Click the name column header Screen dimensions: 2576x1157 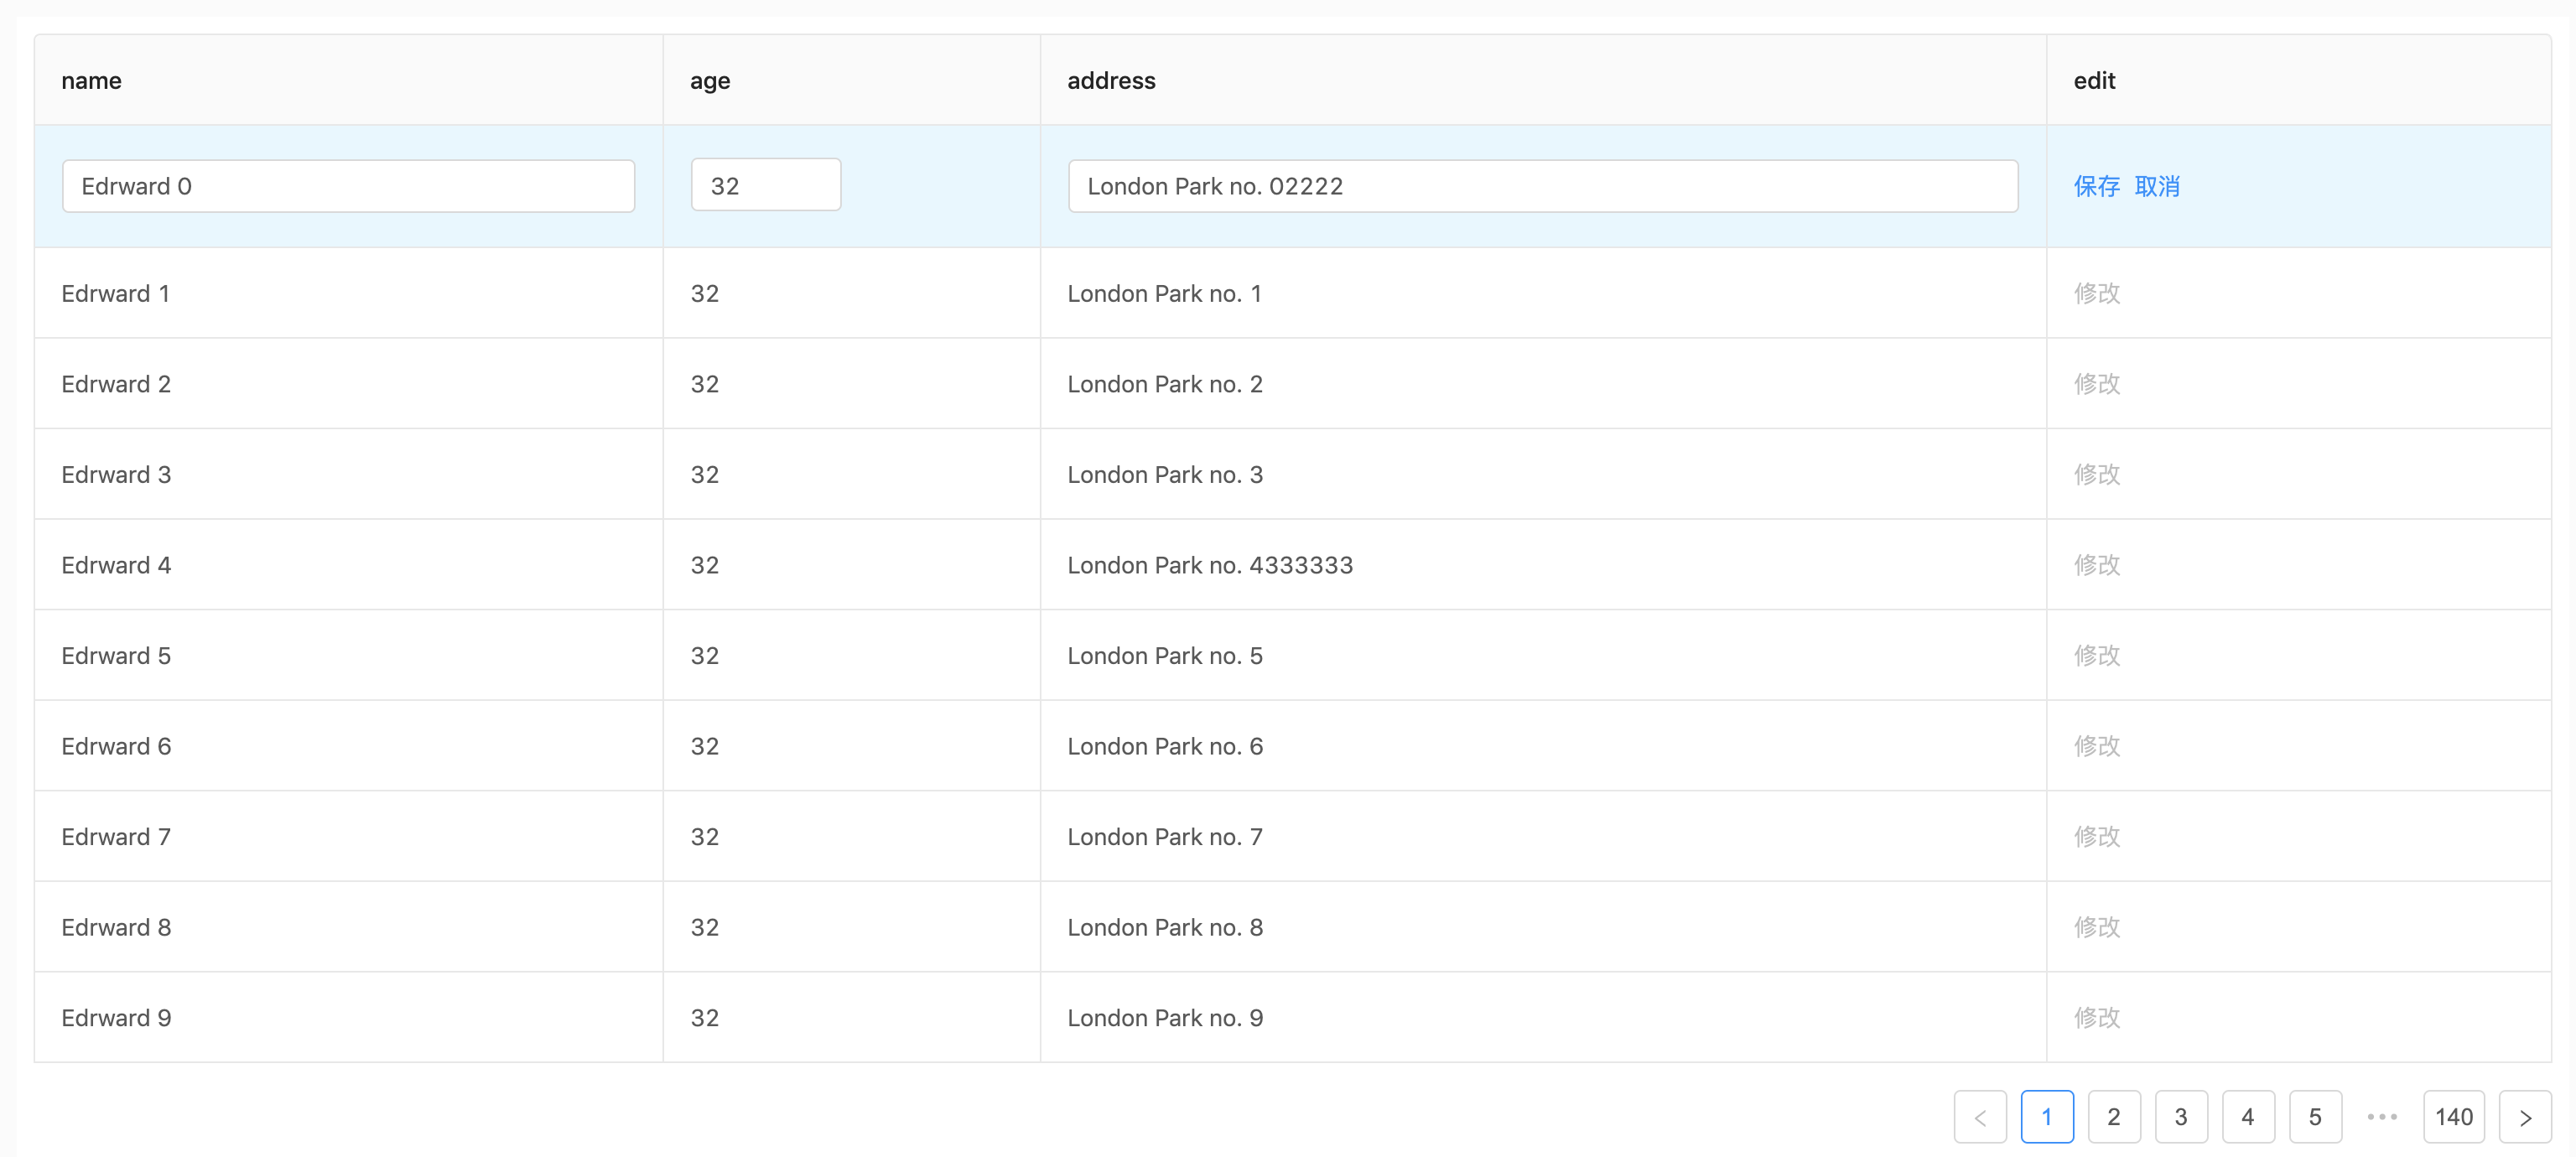point(91,81)
